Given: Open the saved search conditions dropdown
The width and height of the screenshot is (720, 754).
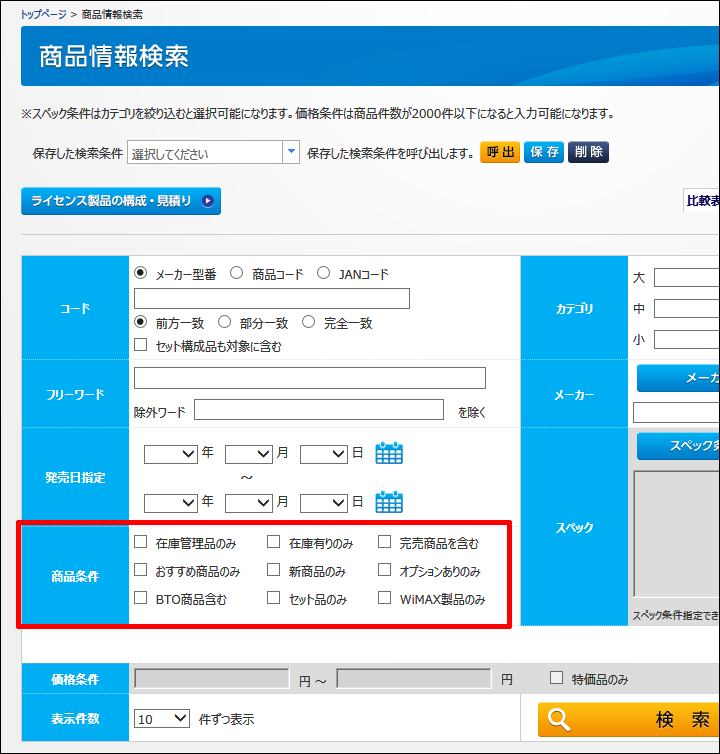Looking at the screenshot, I should click(x=291, y=153).
